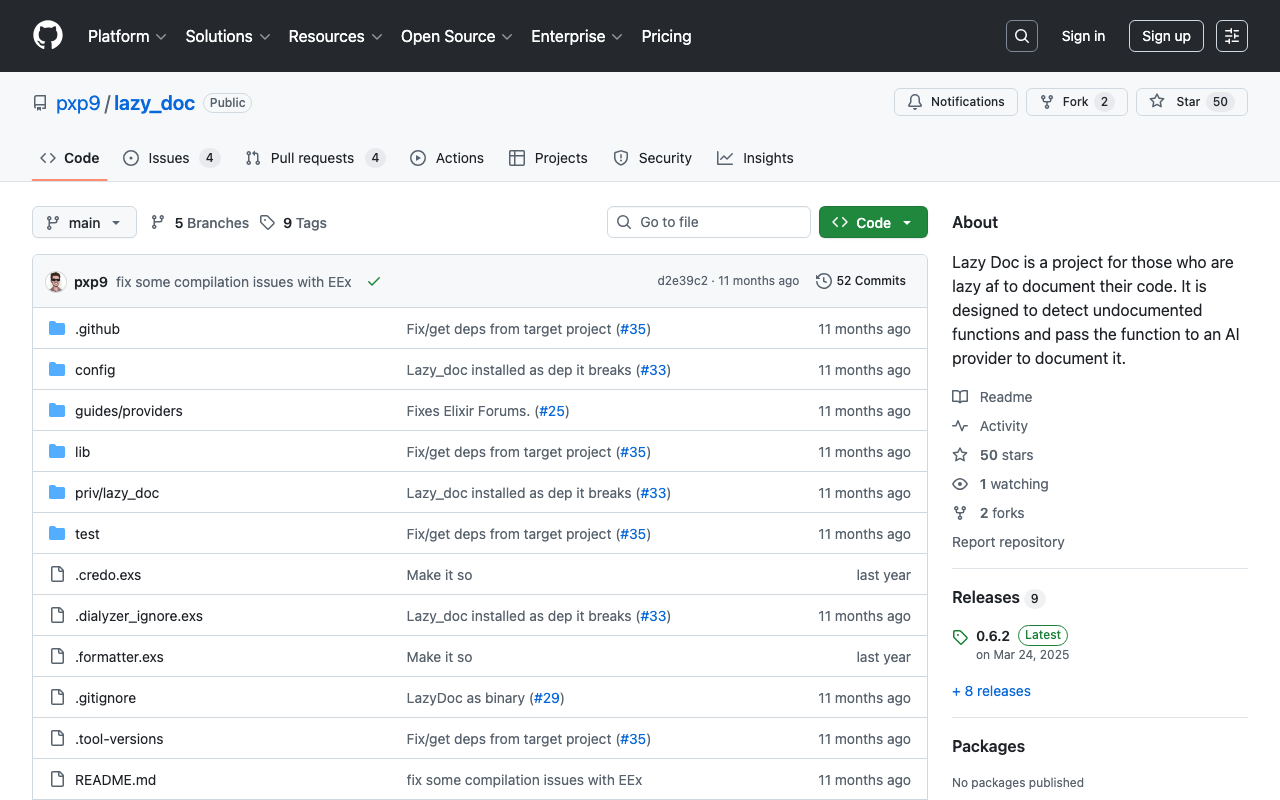The height and width of the screenshot is (800, 1280).
Task: Open the + 8 releases link
Action: [991, 690]
